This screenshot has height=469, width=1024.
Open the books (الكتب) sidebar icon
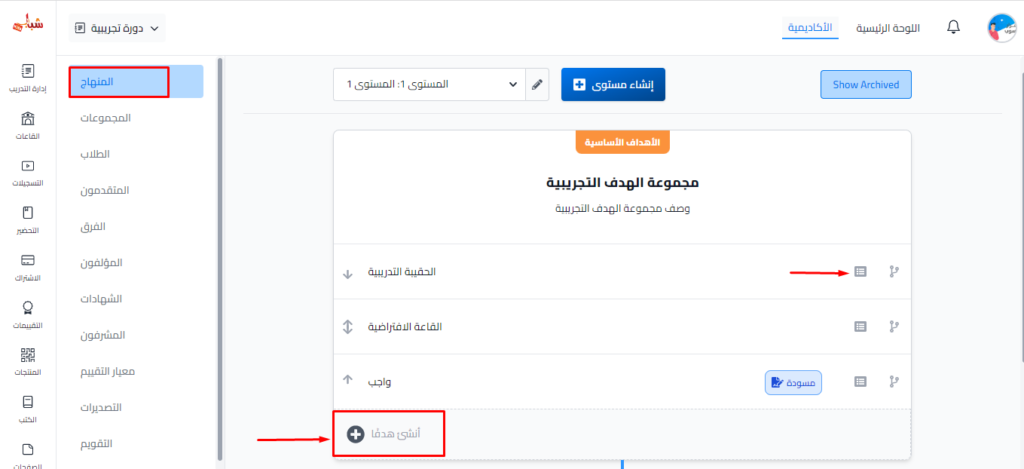coord(27,402)
